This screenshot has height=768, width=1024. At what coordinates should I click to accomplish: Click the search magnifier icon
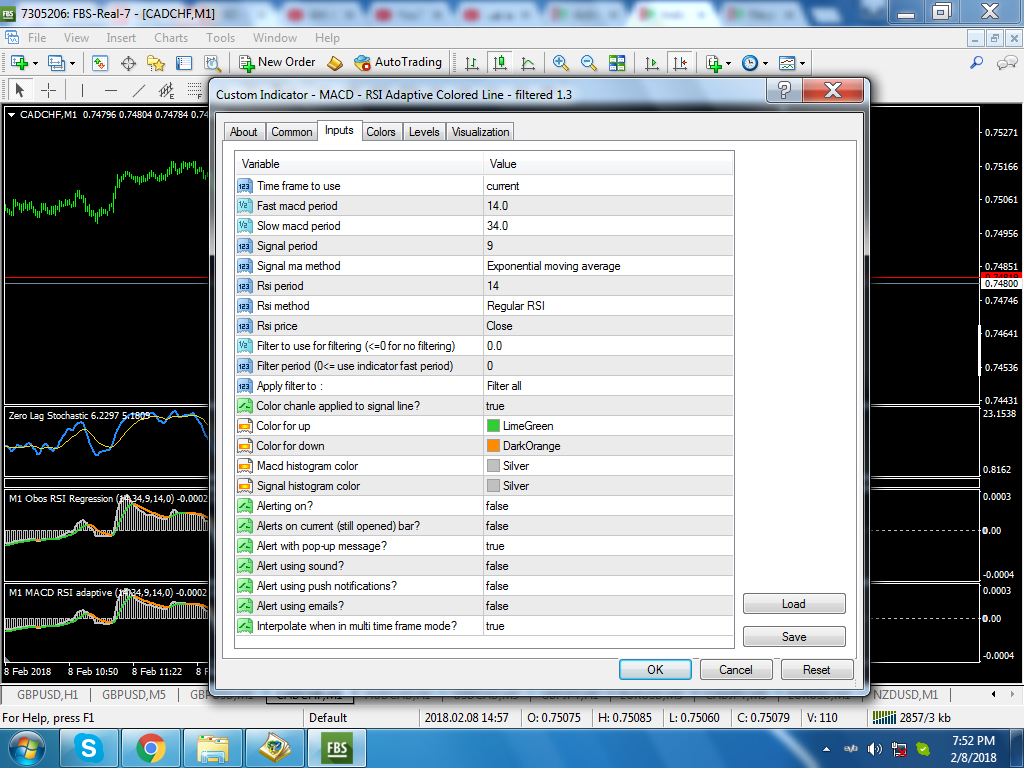click(x=976, y=63)
